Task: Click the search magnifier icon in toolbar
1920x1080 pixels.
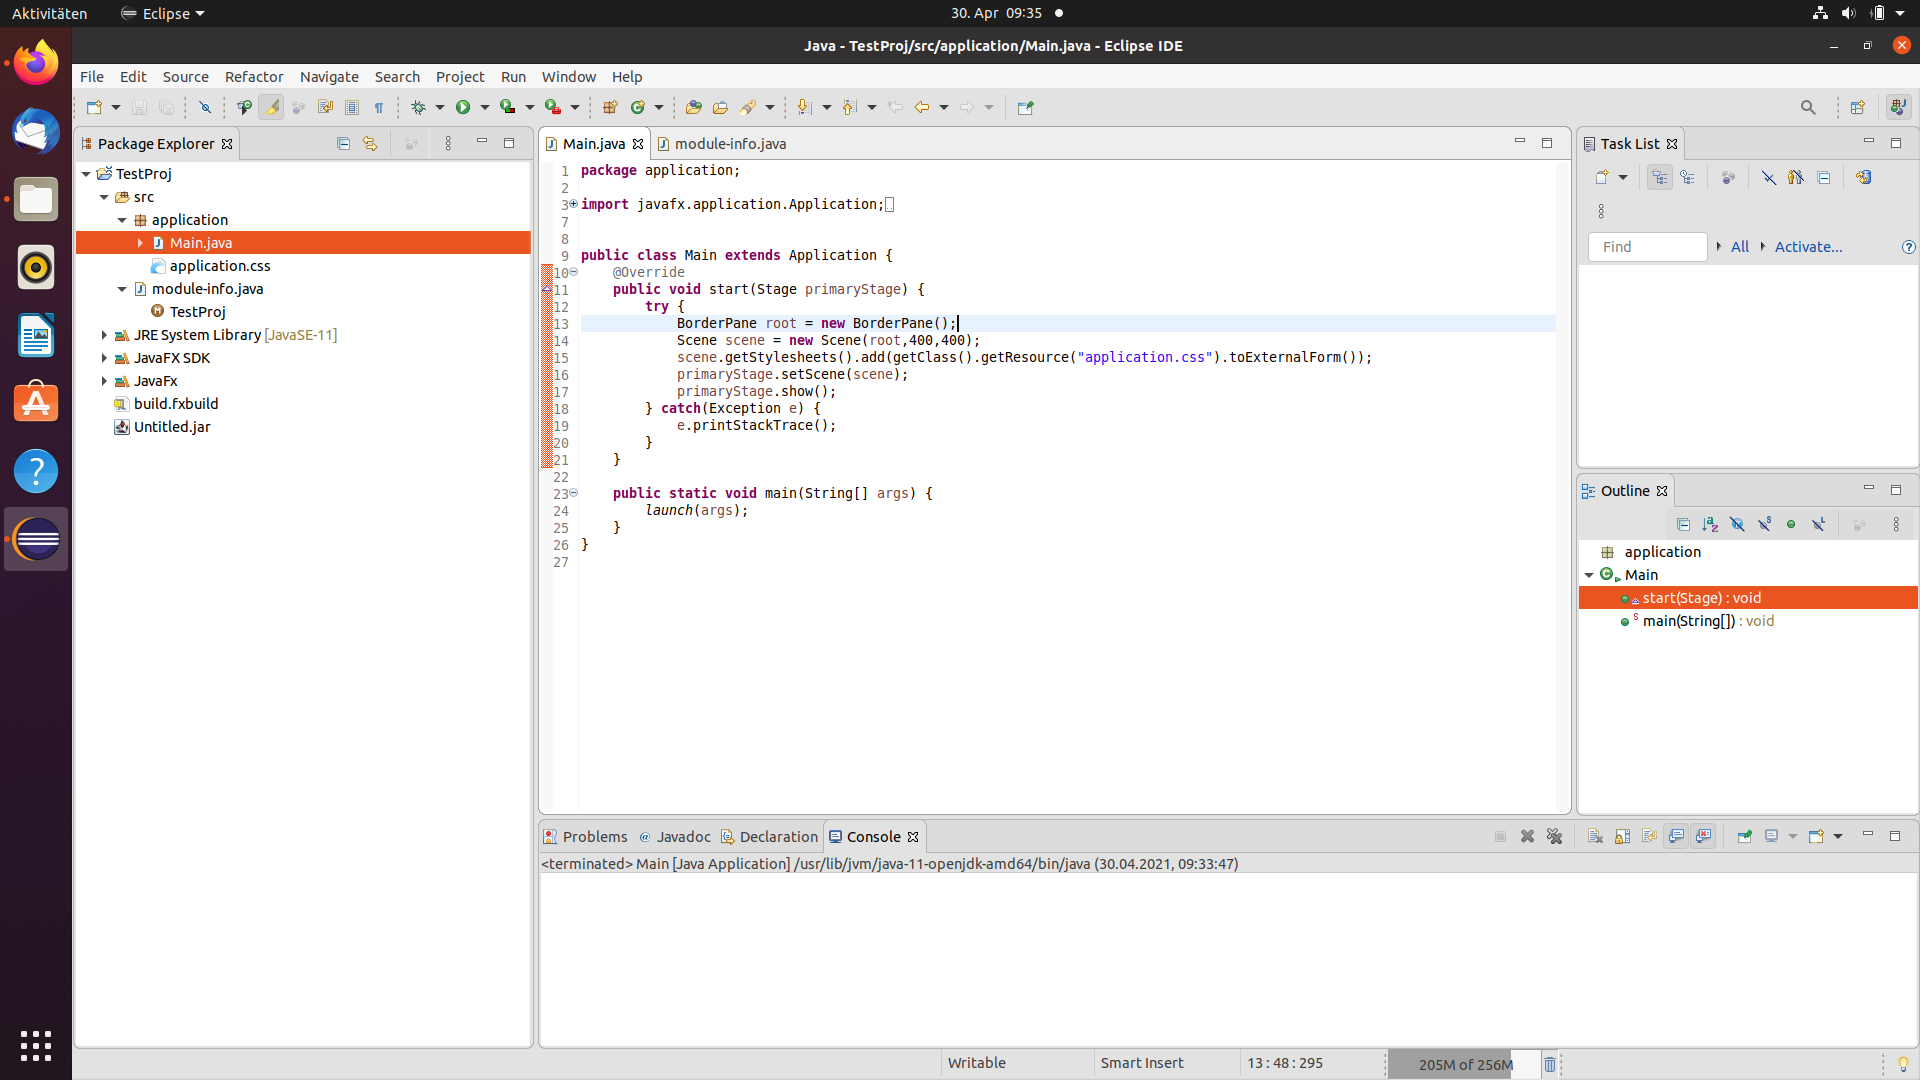Action: tap(1808, 107)
